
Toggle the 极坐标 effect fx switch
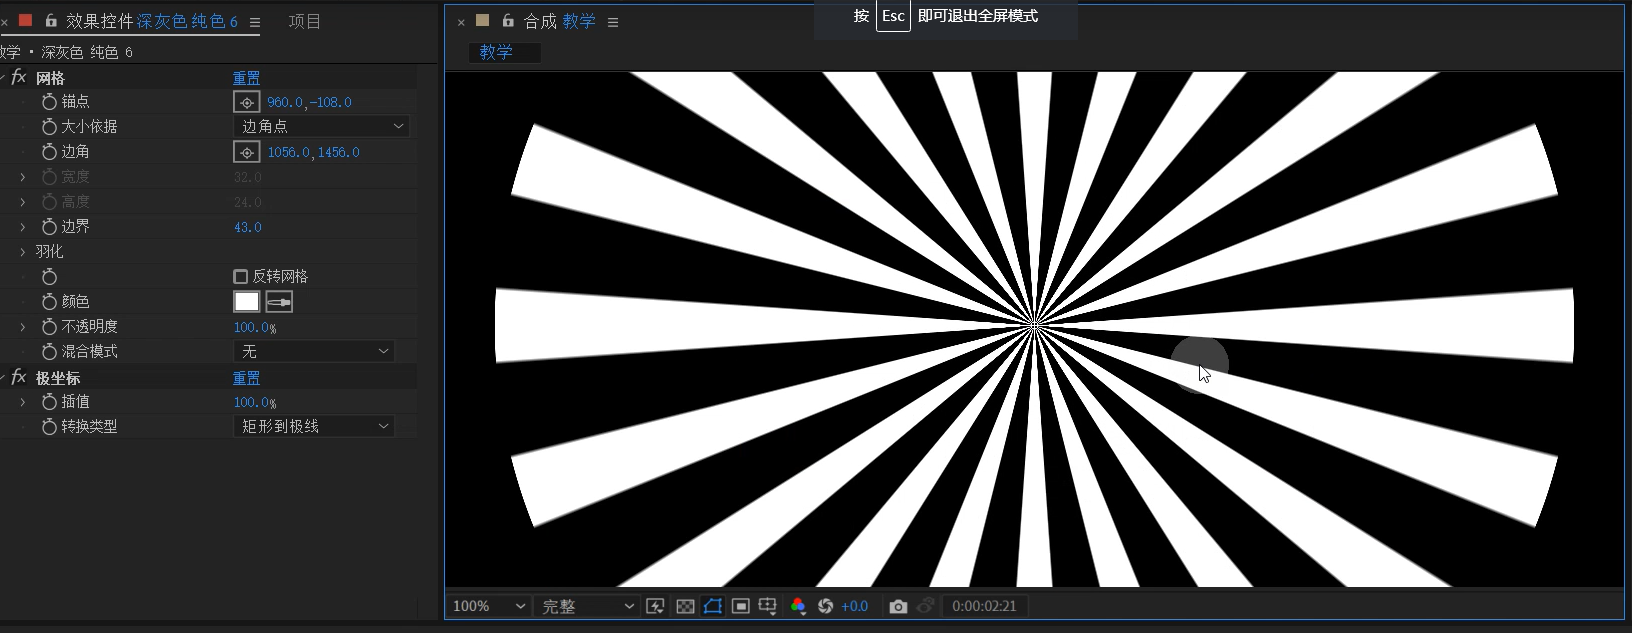click(18, 377)
